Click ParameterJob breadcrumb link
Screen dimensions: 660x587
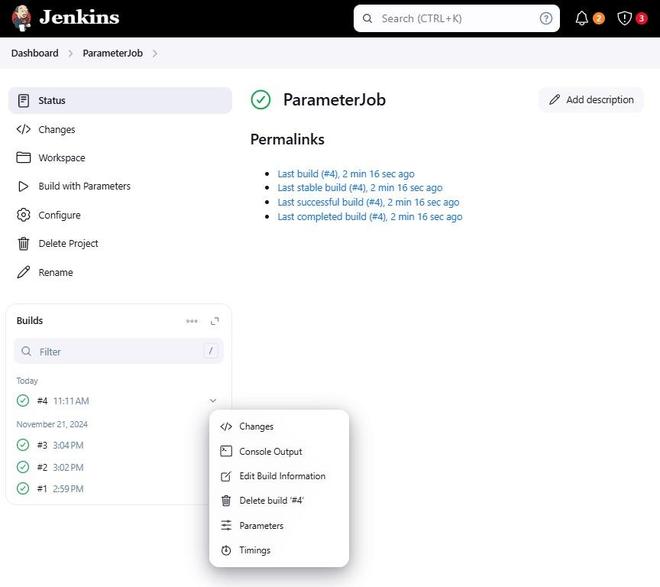(113, 53)
